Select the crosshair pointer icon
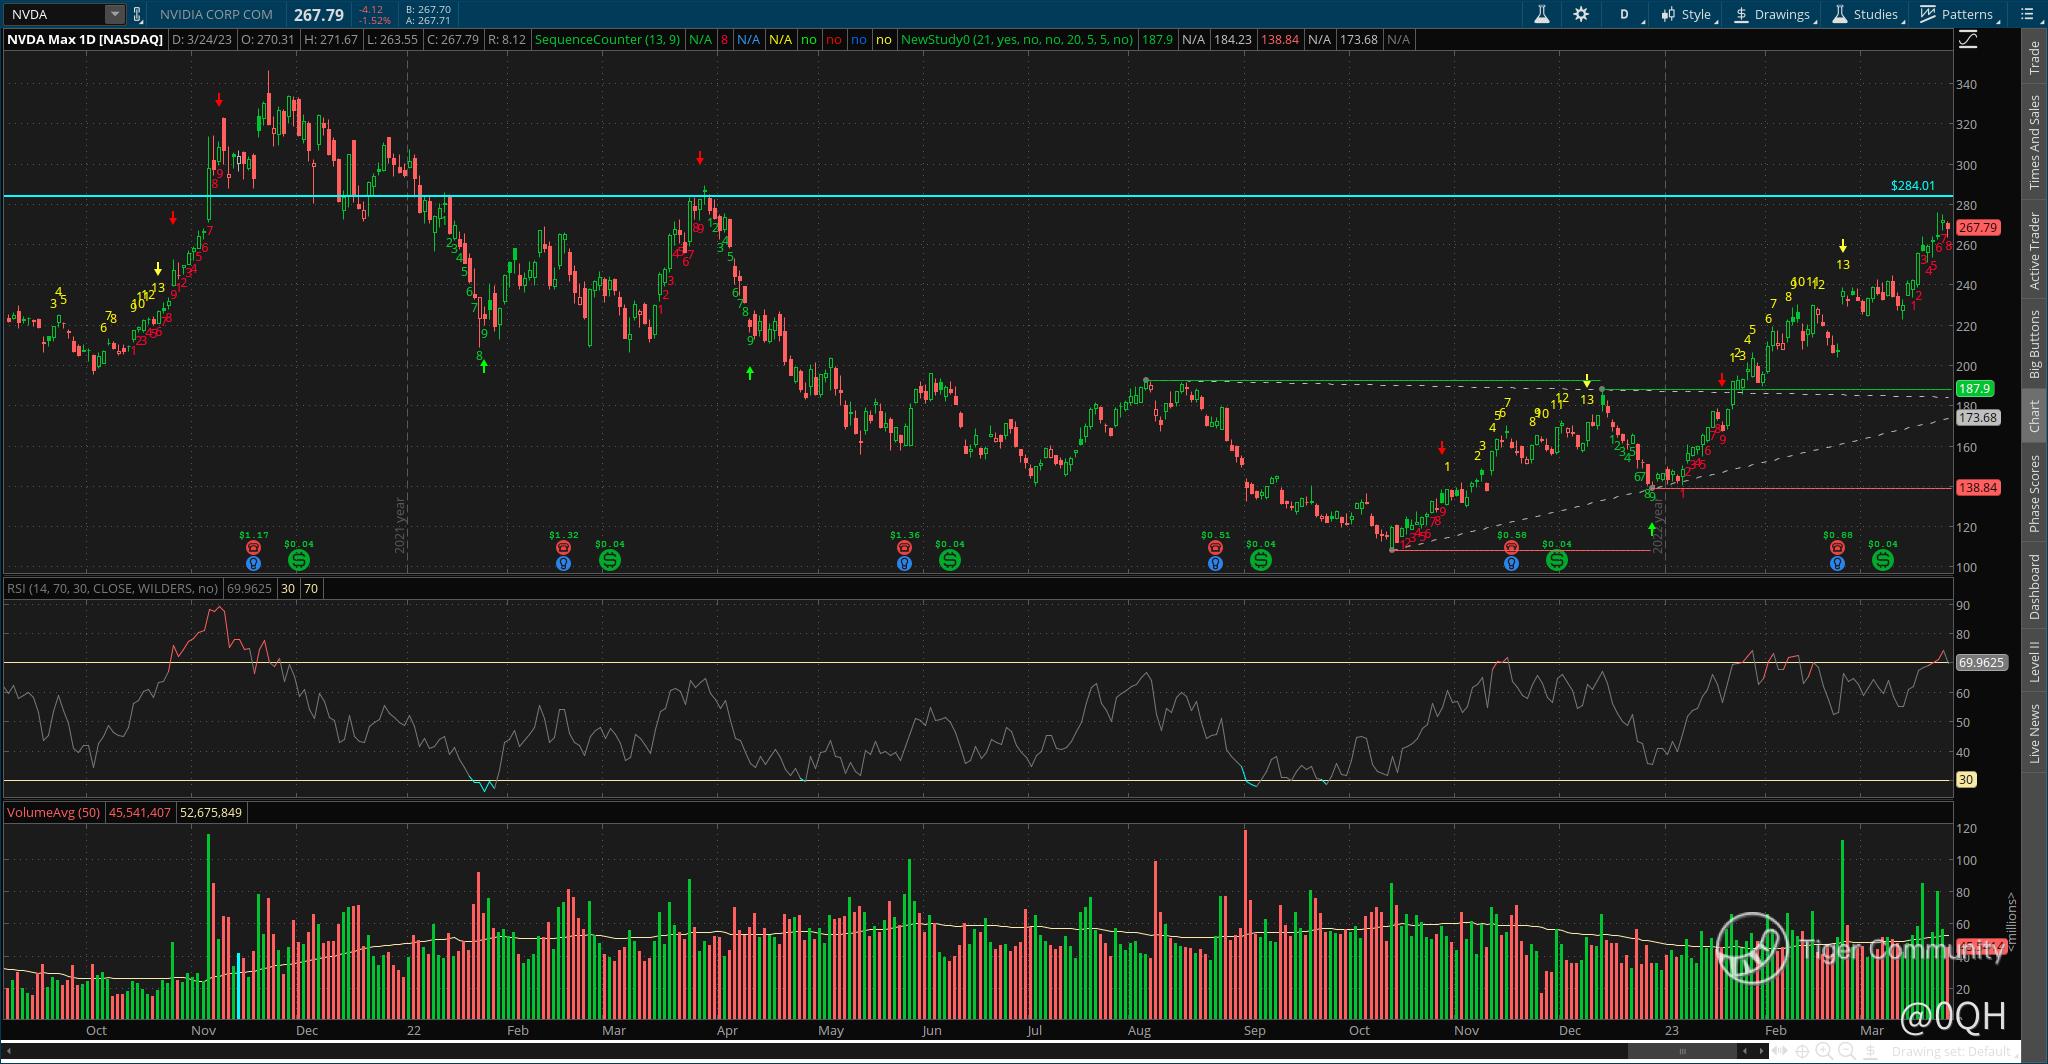The height and width of the screenshot is (1064, 2048). pos(1802,1051)
